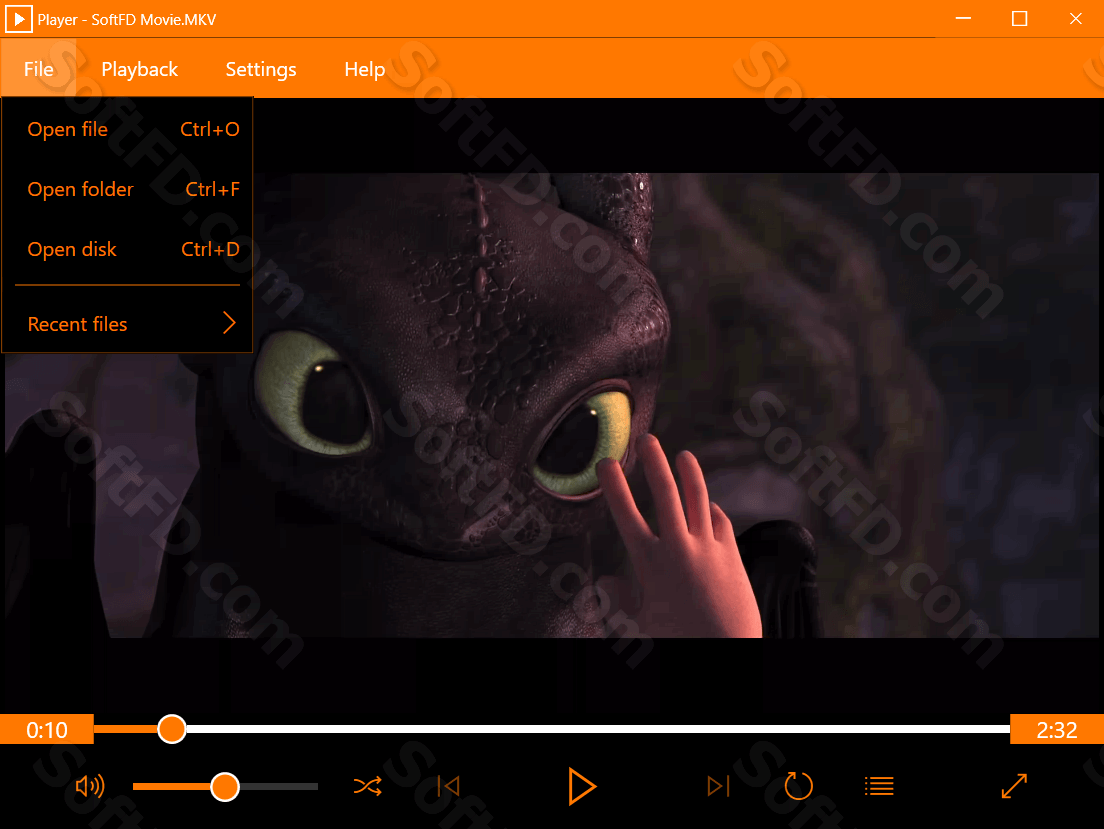The width and height of the screenshot is (1104, 829).
Task: Open the playlist panel
Action: (879, 786)
